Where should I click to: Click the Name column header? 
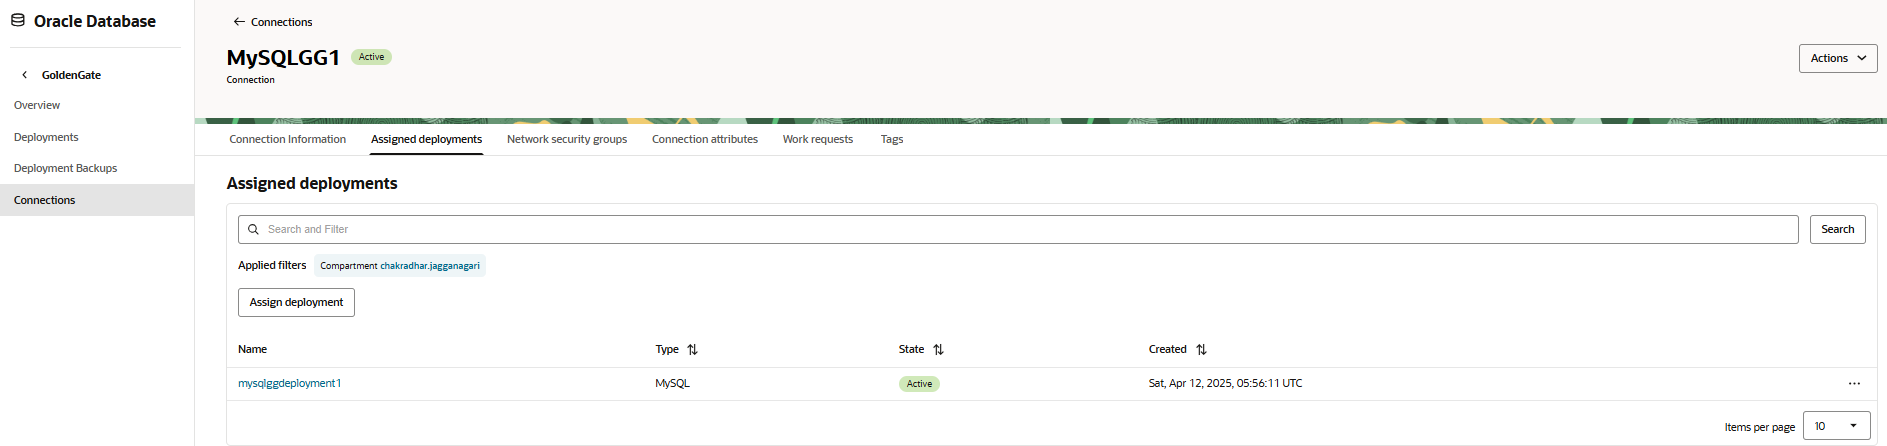[x=252, y=350]
